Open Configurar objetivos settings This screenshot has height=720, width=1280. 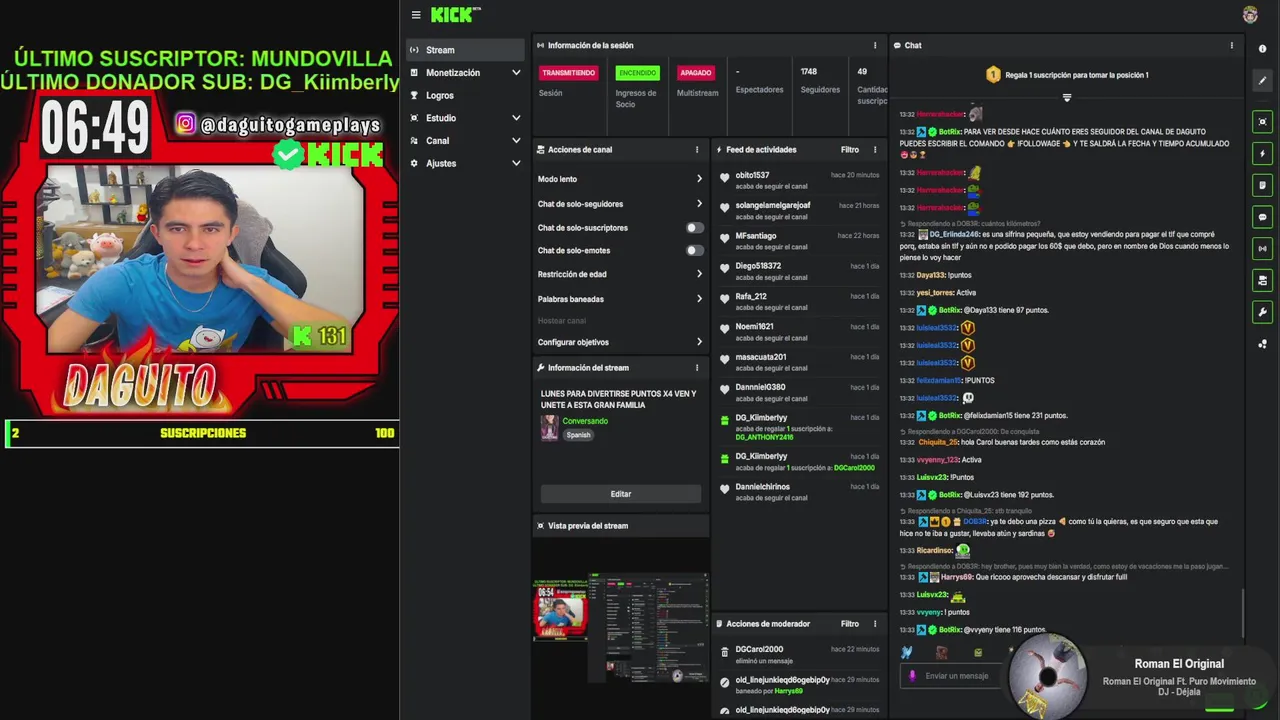(620, 342)
